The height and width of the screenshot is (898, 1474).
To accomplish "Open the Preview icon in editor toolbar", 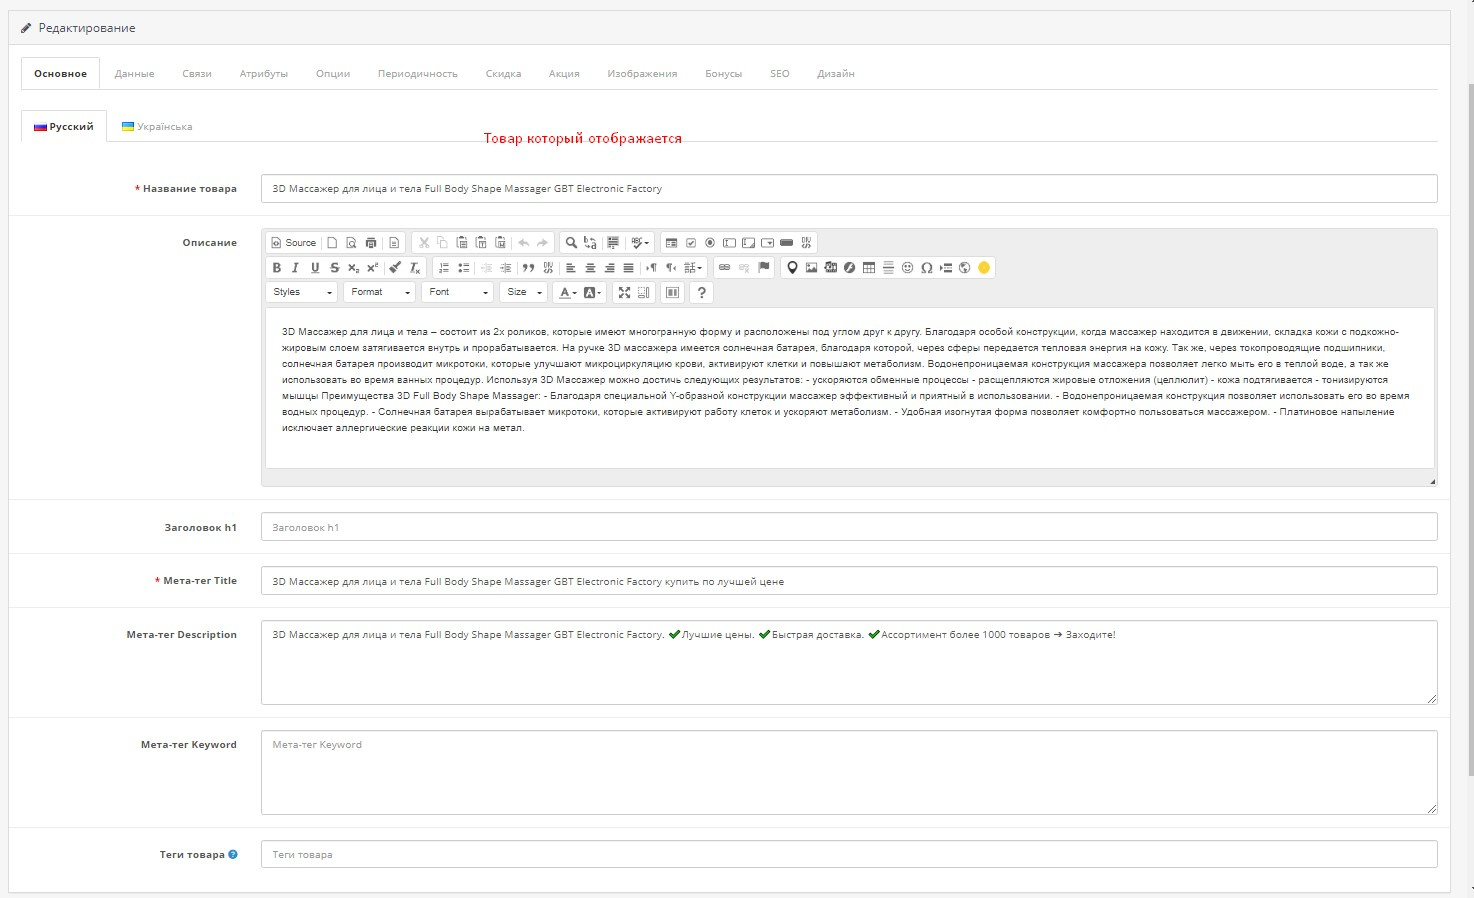I will point(351,243).
